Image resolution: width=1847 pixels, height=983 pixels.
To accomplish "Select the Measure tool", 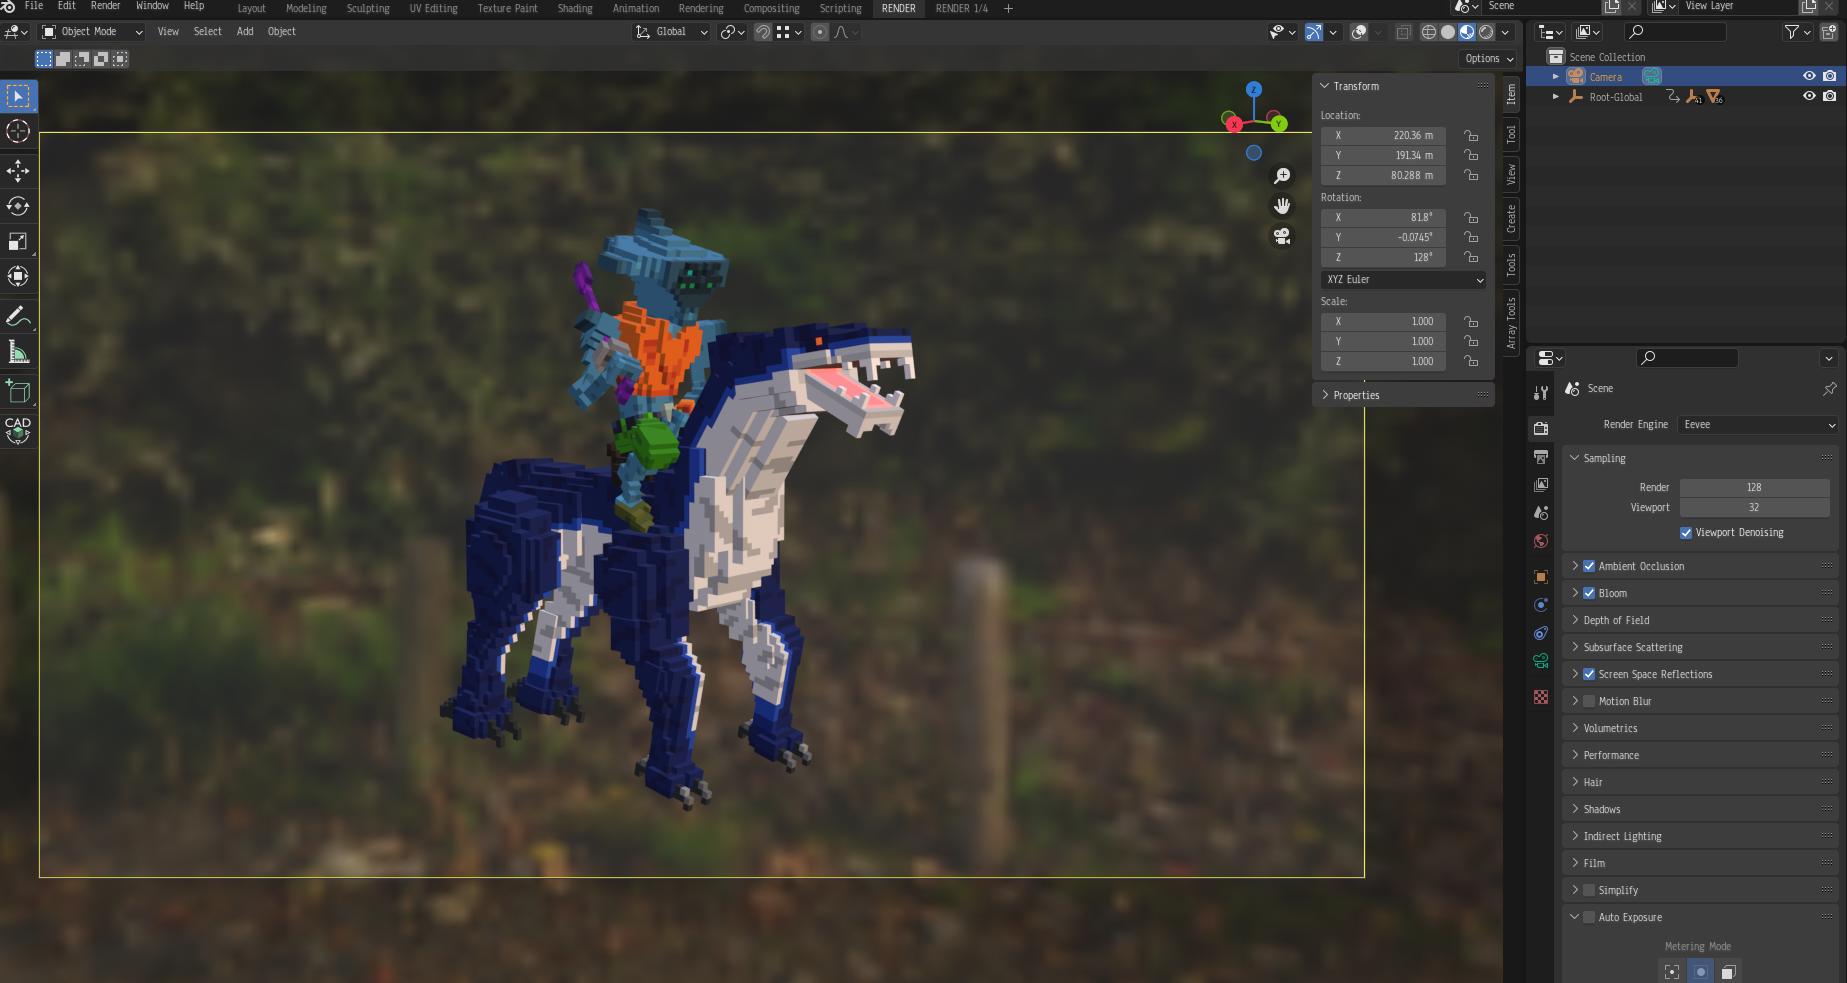I will click(x=18, y=352).
